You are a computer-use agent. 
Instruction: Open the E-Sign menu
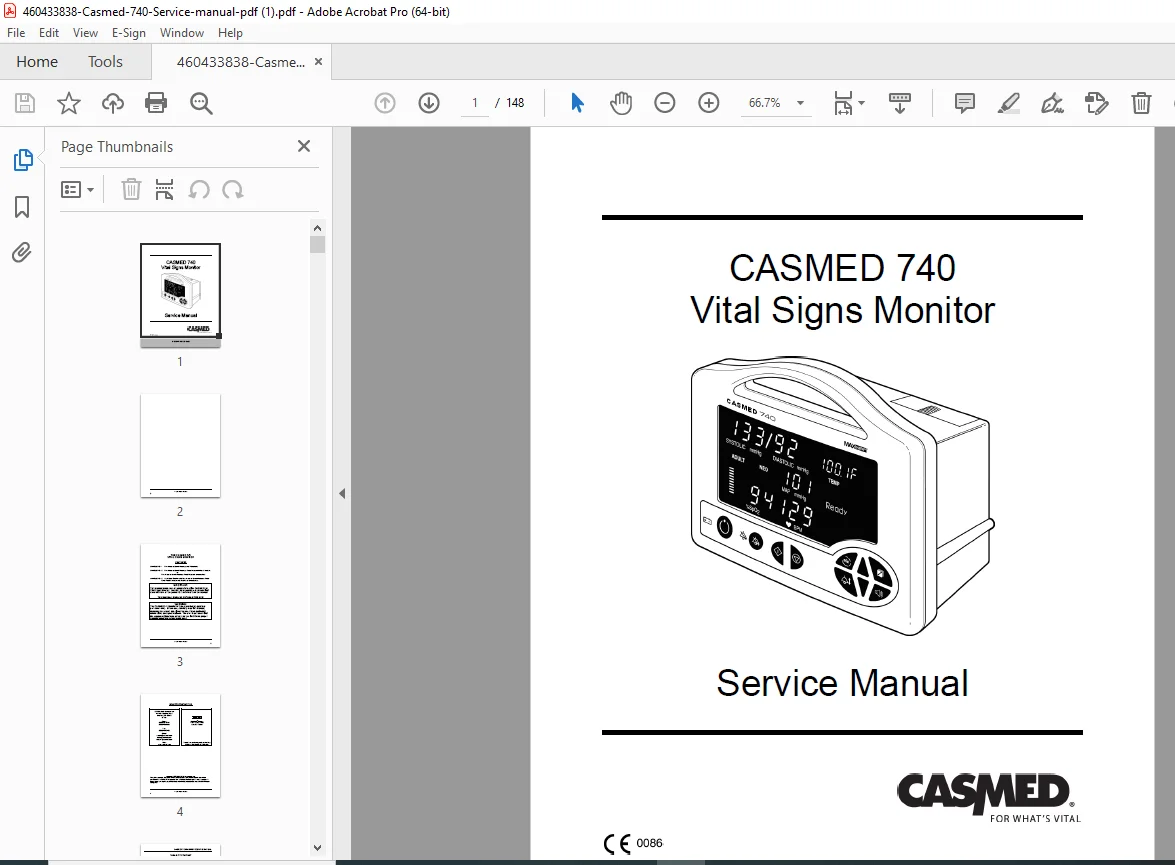(x=128, y=33)
